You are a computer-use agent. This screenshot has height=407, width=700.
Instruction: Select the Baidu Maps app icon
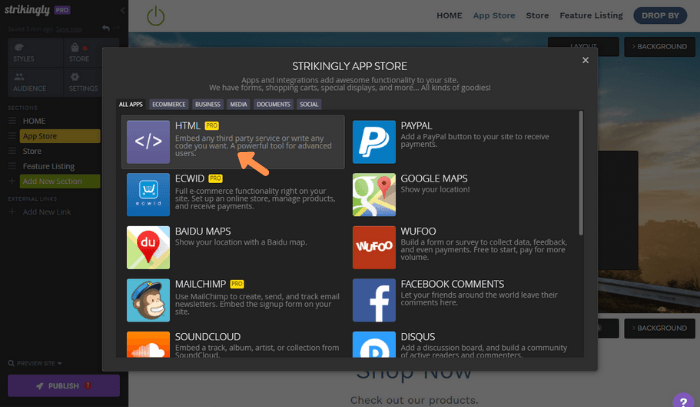click(148, 247)
